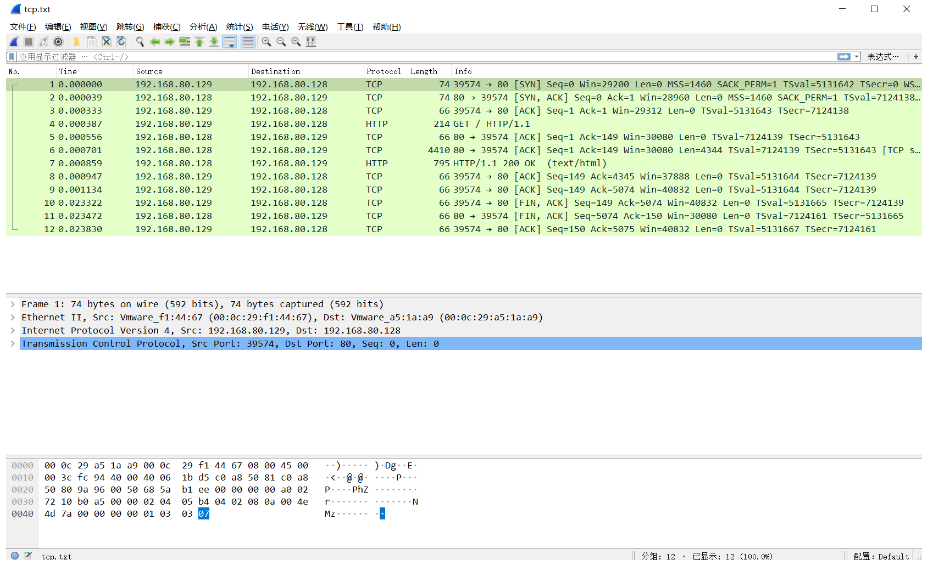Reload this capture file icon

121,42
